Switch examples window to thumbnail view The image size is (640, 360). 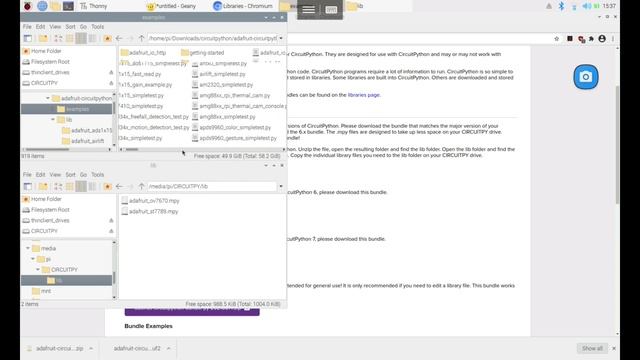[x=70, y=38]
